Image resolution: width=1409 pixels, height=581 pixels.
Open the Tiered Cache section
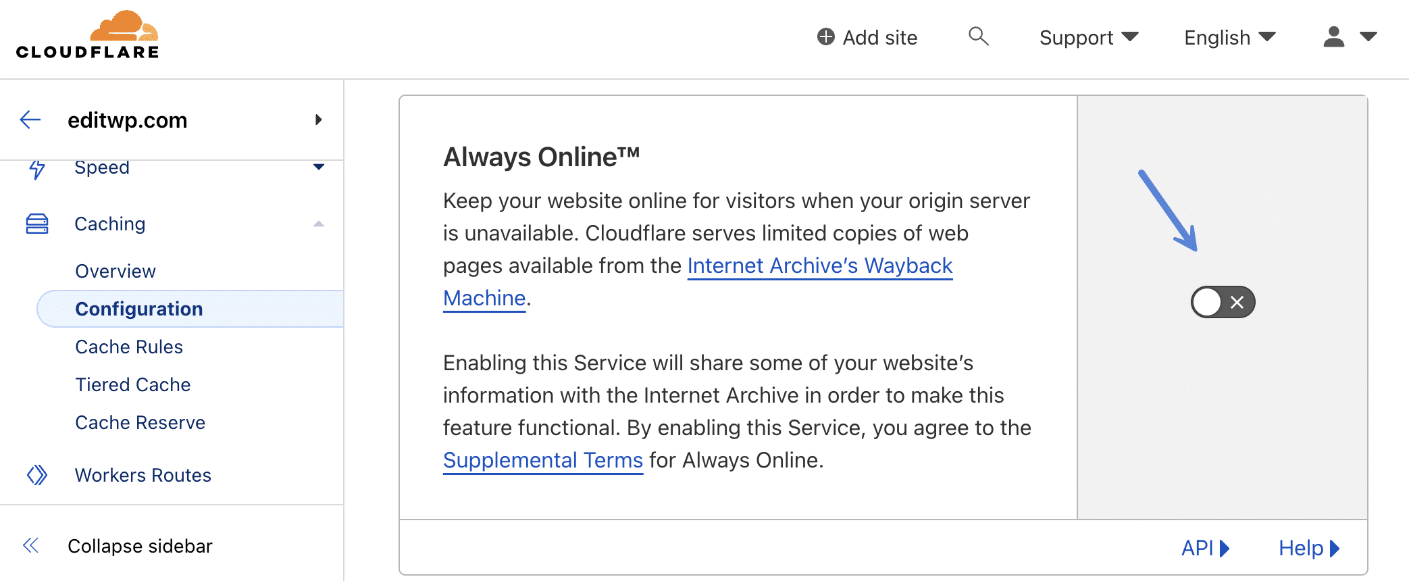point(132,384)
